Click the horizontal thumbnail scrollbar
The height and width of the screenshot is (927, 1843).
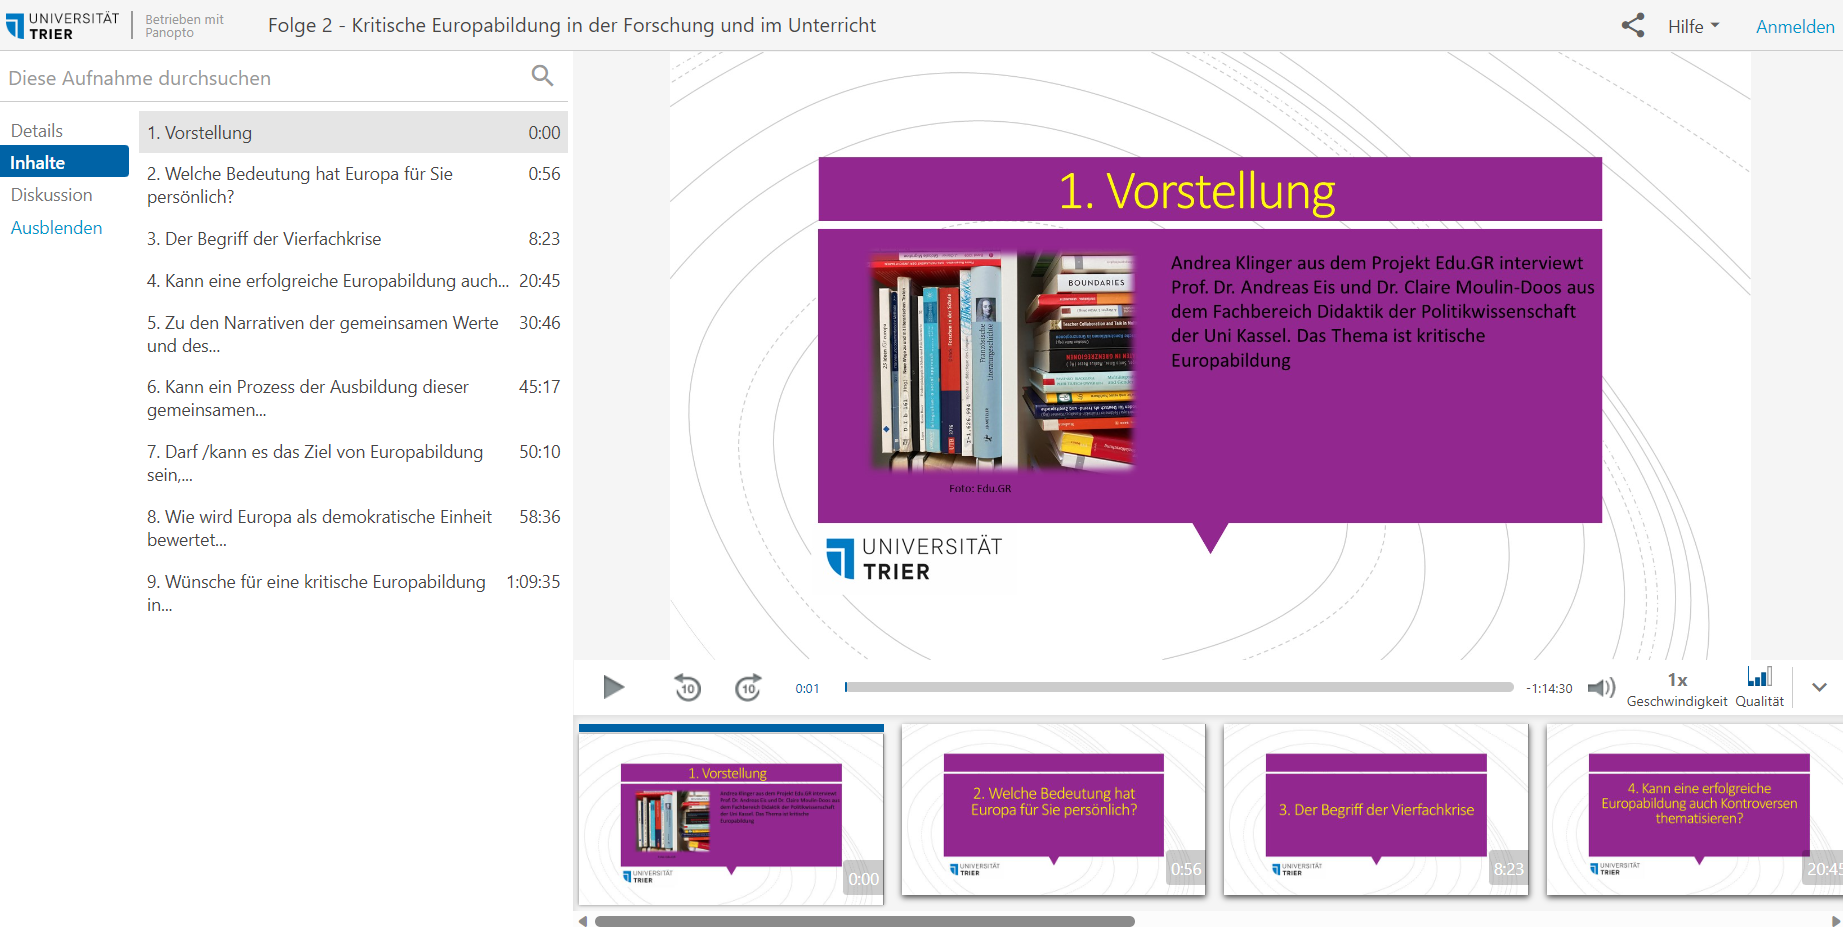click(864, 921)
